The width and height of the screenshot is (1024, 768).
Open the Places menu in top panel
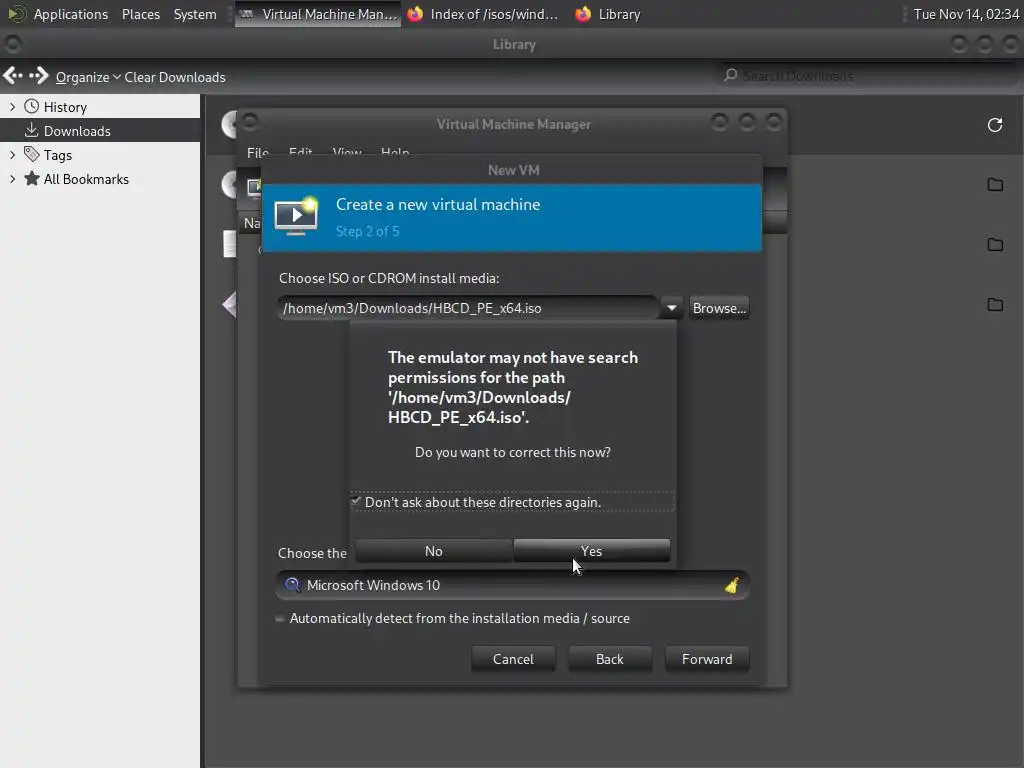(x=141, y=14)
